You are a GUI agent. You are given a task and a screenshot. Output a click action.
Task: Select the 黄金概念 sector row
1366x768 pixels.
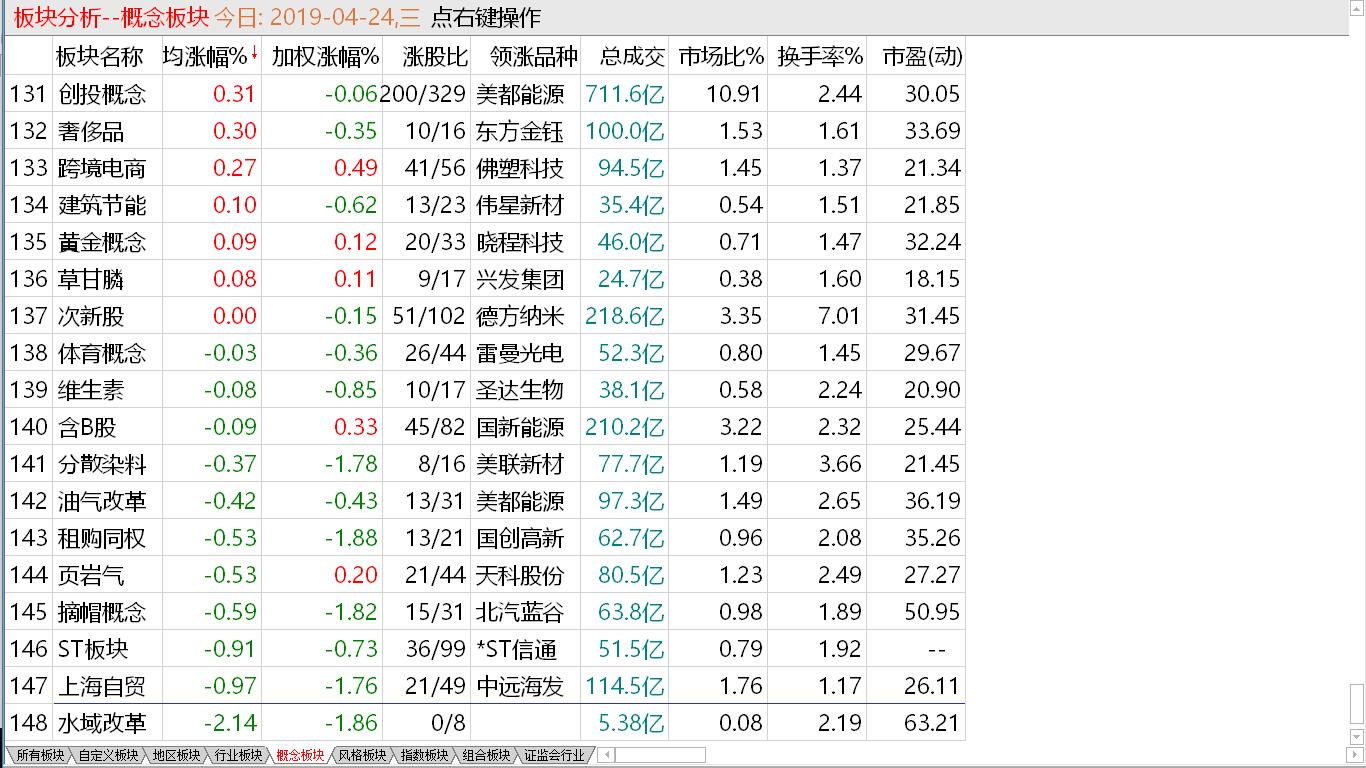coord(486,242)
